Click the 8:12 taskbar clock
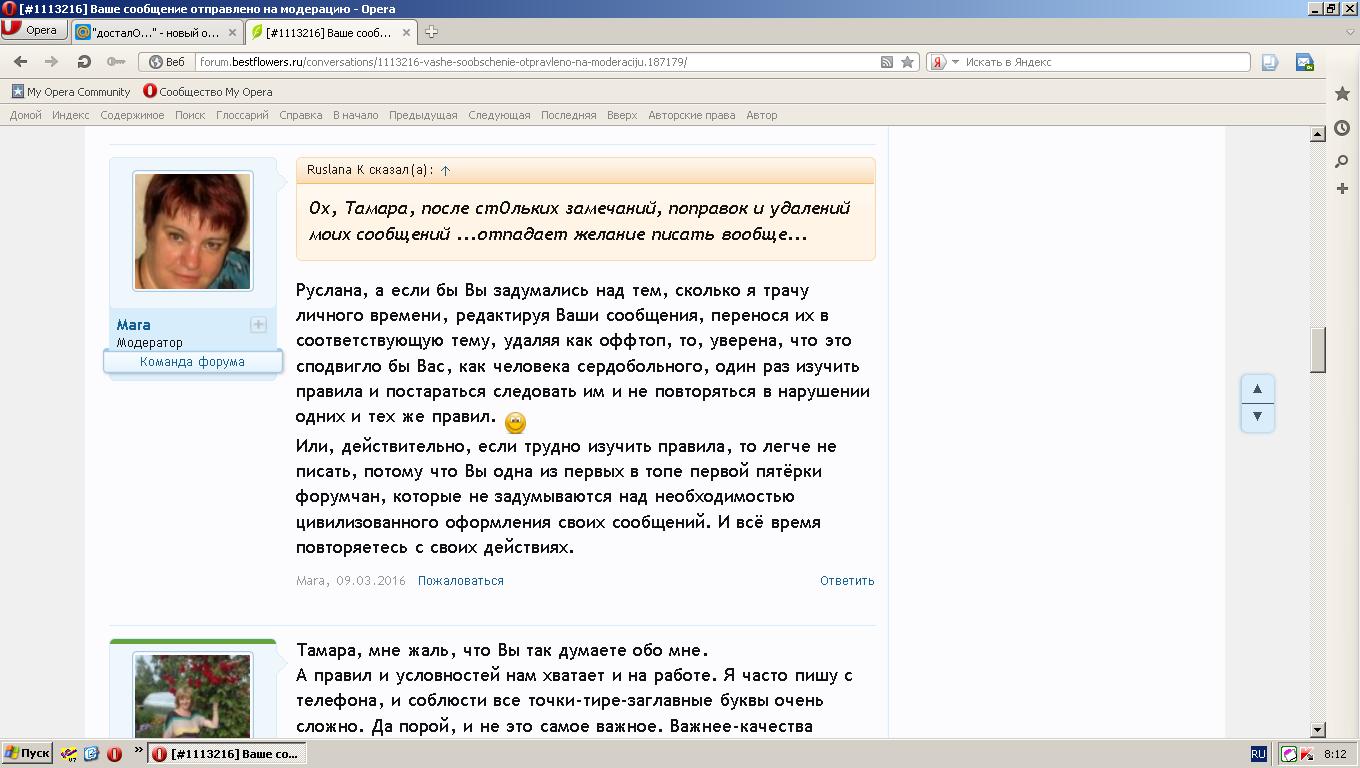1360x768 pixels. [1334, 754]
